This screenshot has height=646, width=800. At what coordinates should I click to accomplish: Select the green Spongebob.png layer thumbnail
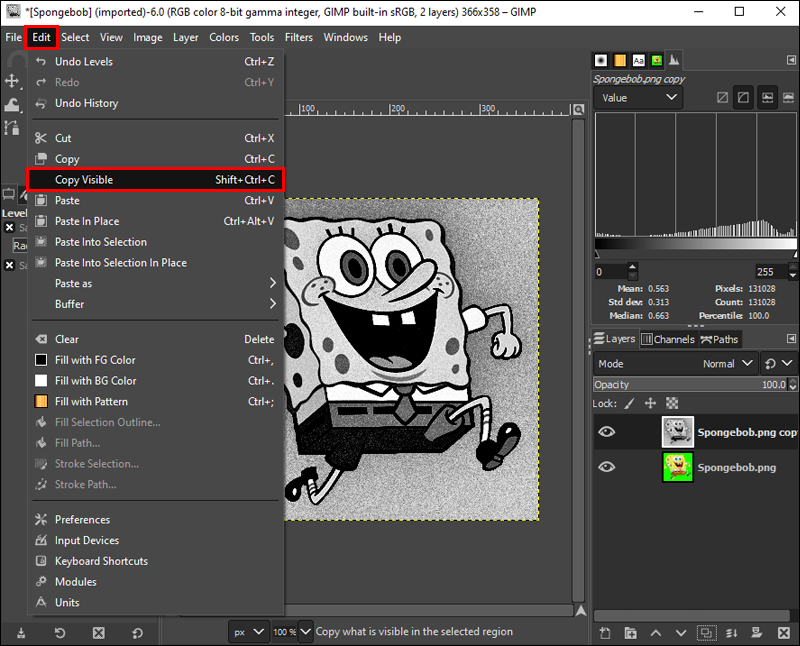[678, 467]
